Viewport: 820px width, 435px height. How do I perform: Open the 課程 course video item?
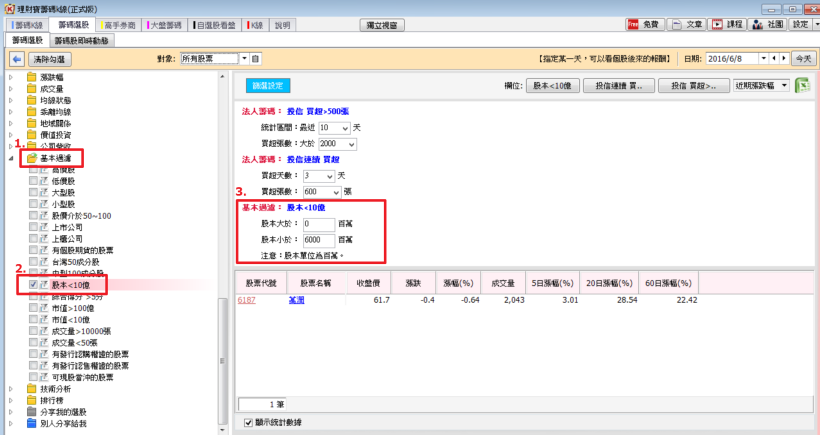tap(728, 24)
